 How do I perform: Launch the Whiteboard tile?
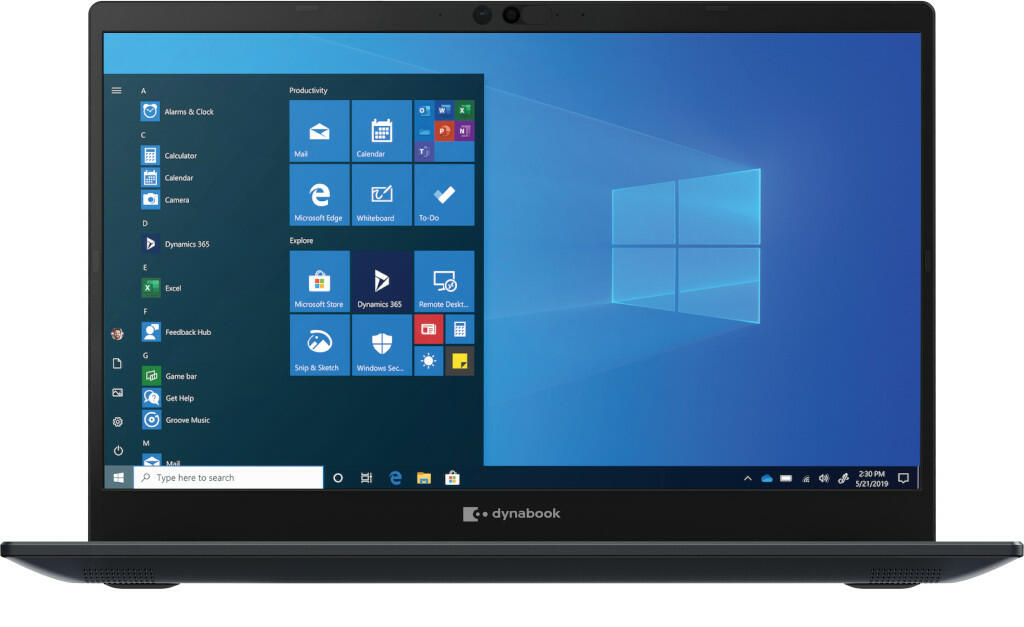(381, 195)
